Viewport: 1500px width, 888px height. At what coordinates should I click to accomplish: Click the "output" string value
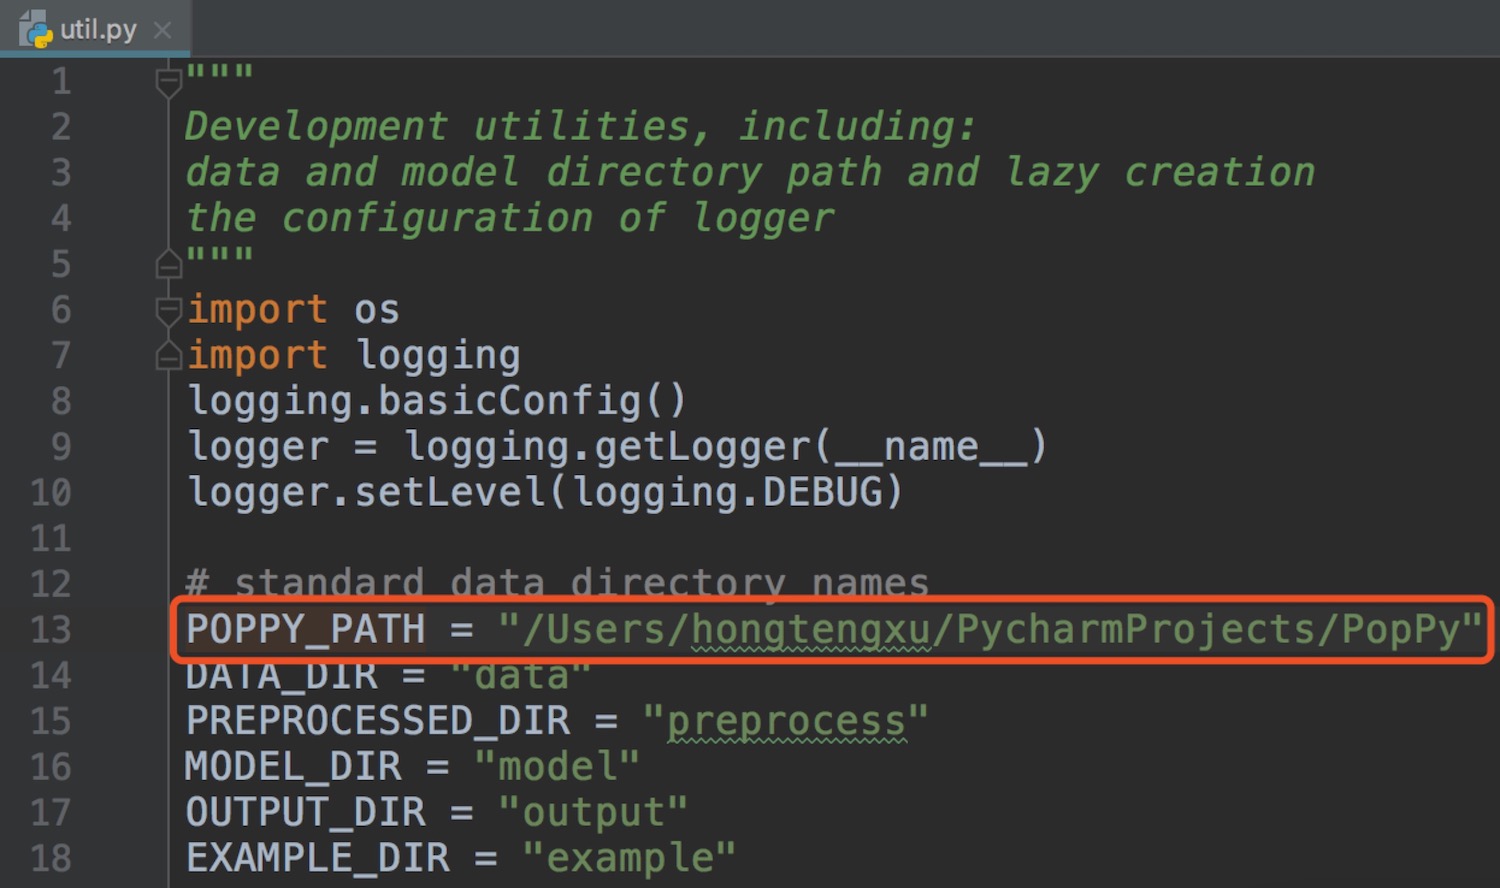593,813
